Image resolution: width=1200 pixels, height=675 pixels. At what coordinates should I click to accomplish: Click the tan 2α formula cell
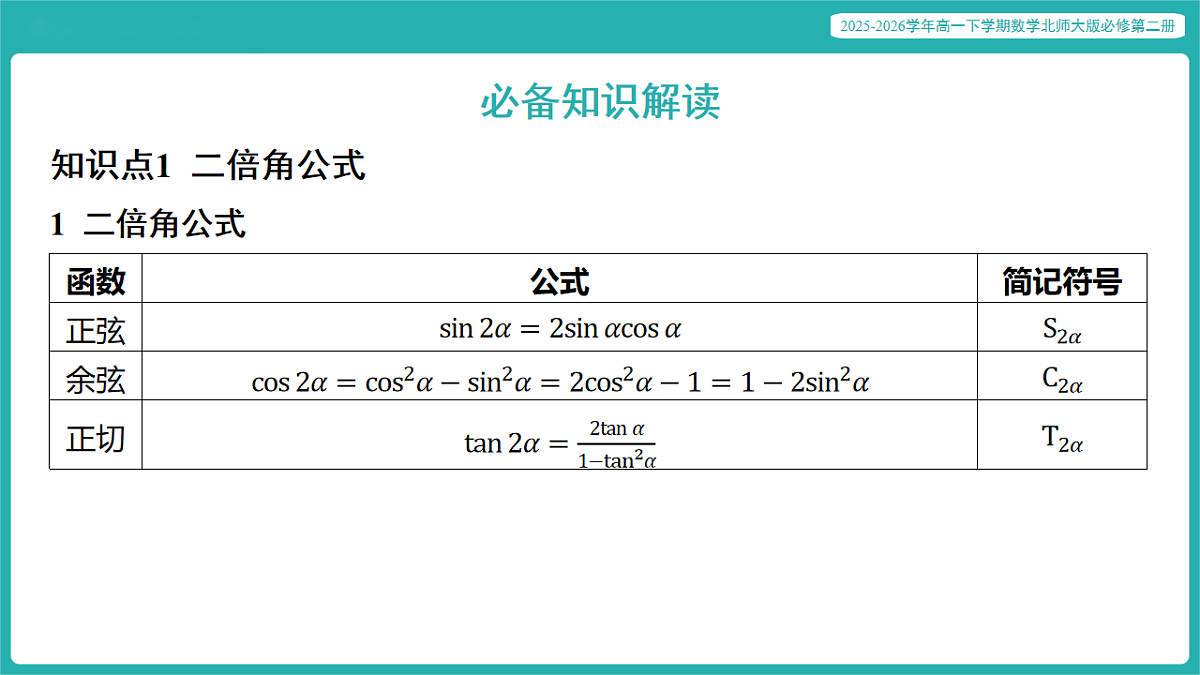point(560,436)
